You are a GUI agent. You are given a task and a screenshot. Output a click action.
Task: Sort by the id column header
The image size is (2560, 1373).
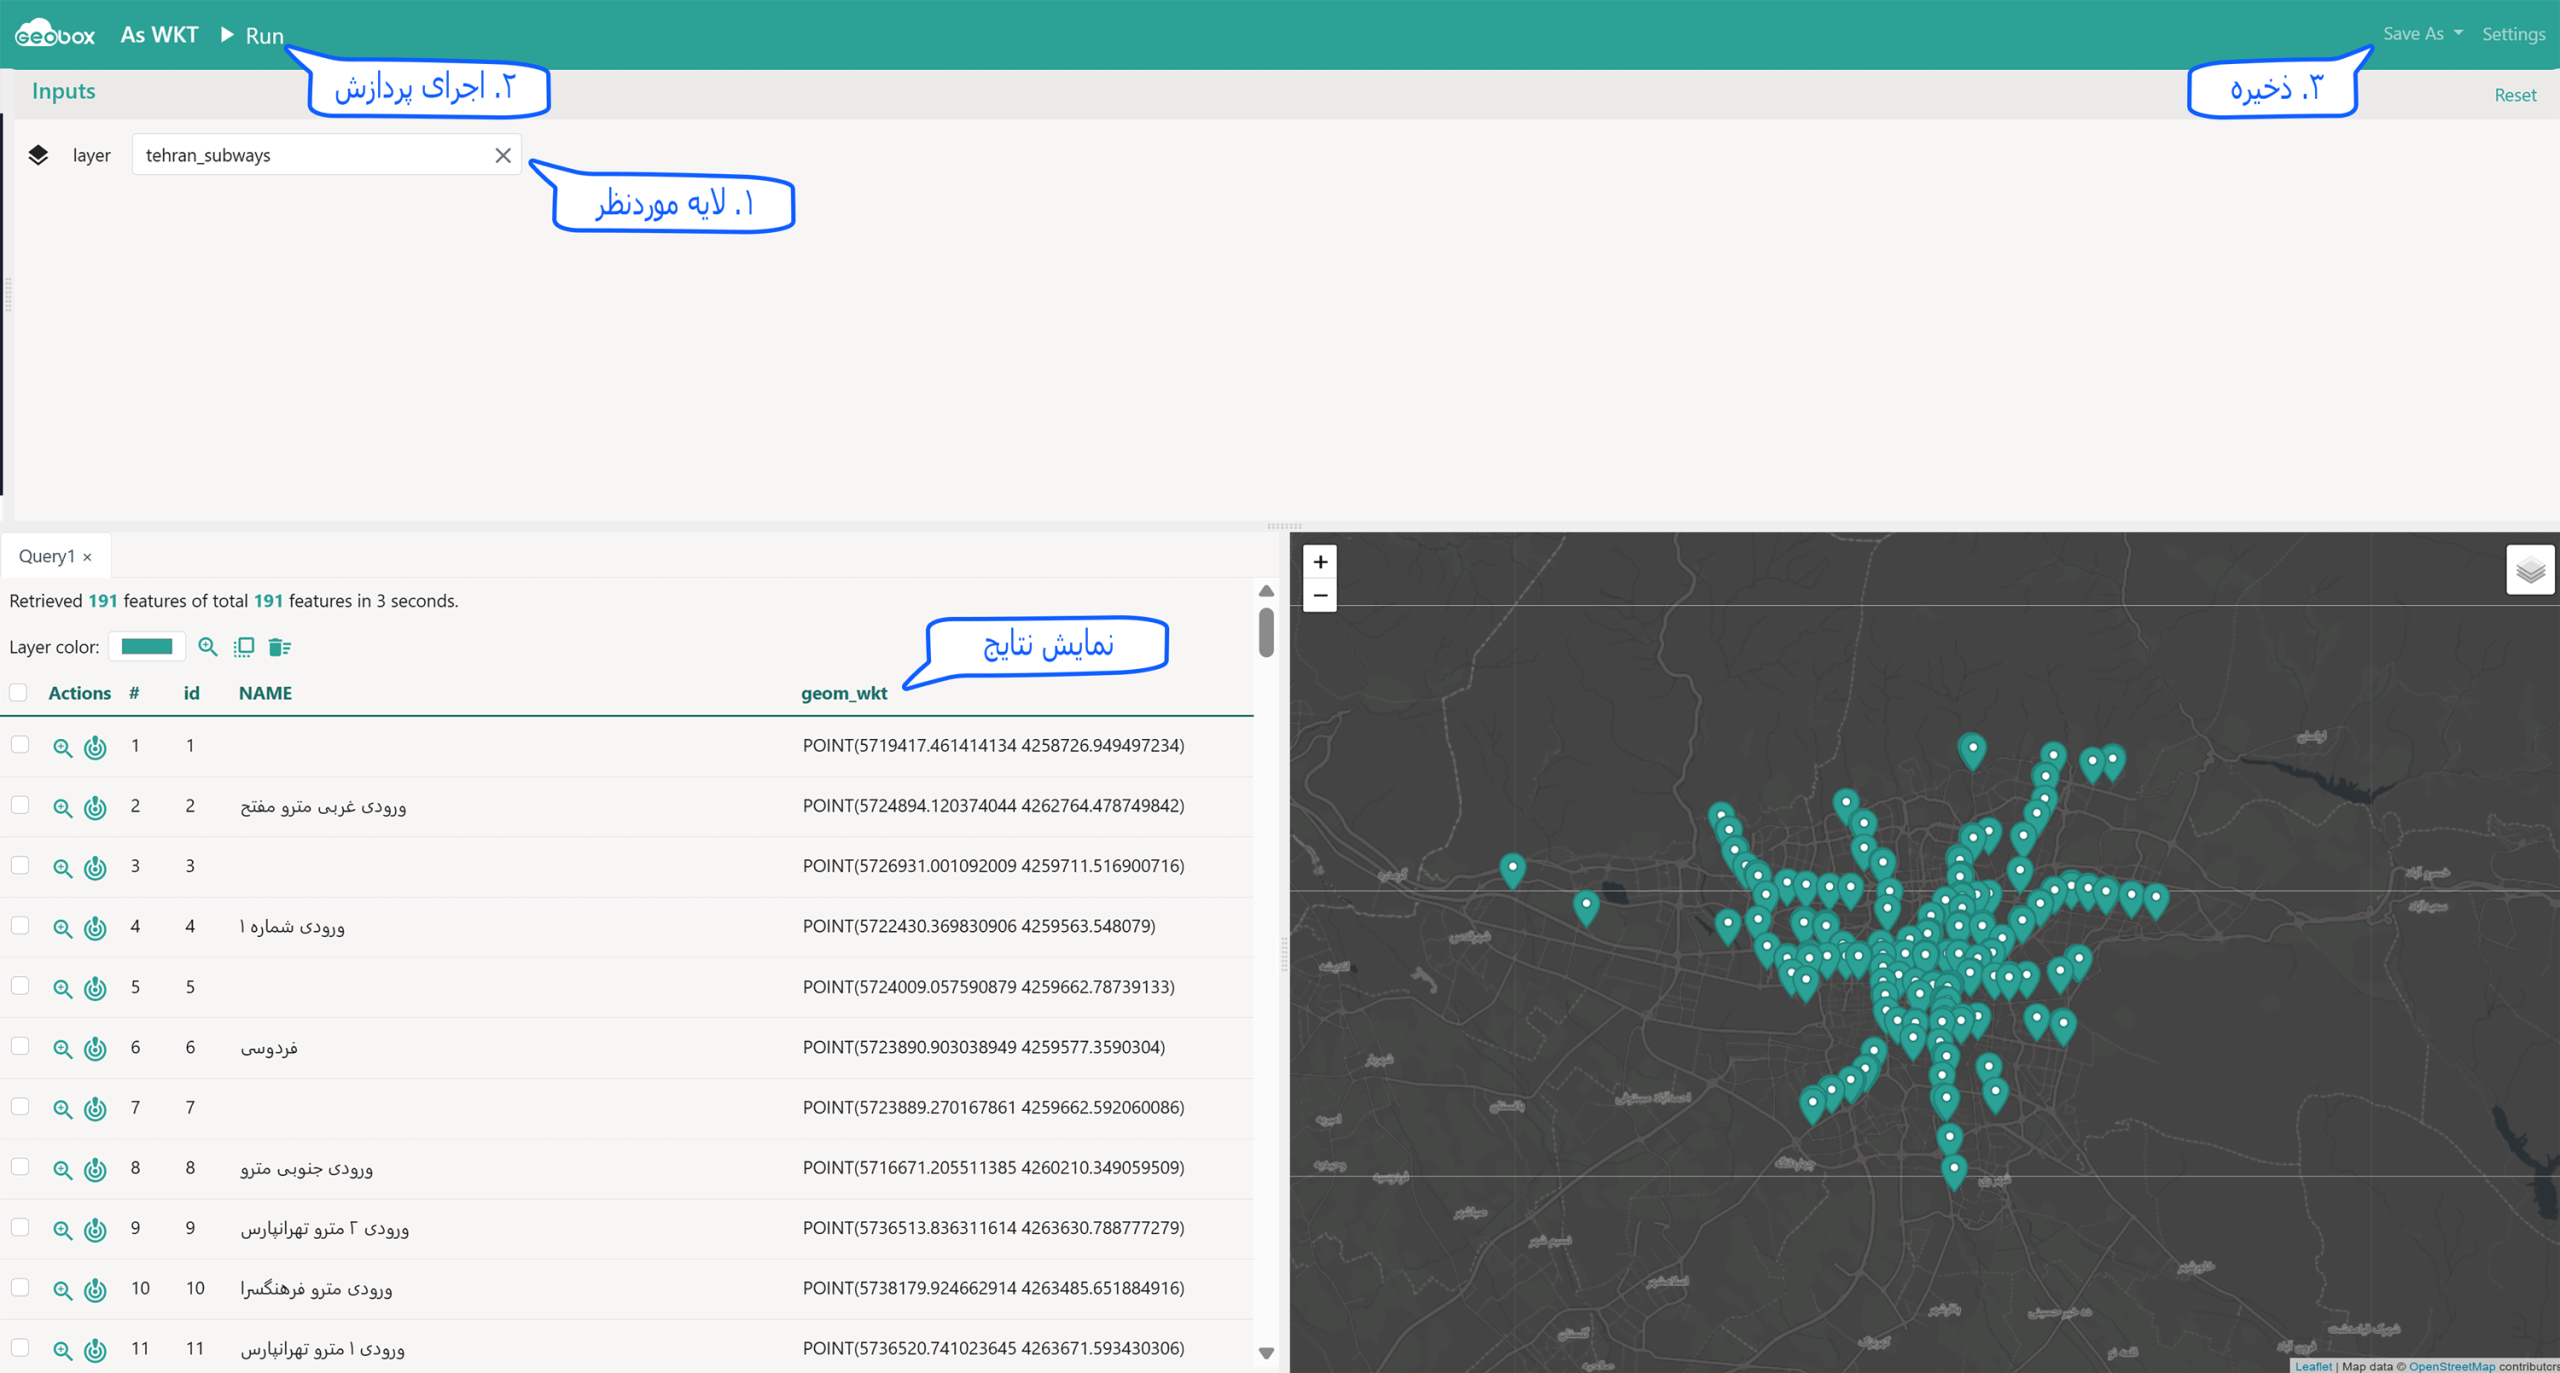coord(191,692)
